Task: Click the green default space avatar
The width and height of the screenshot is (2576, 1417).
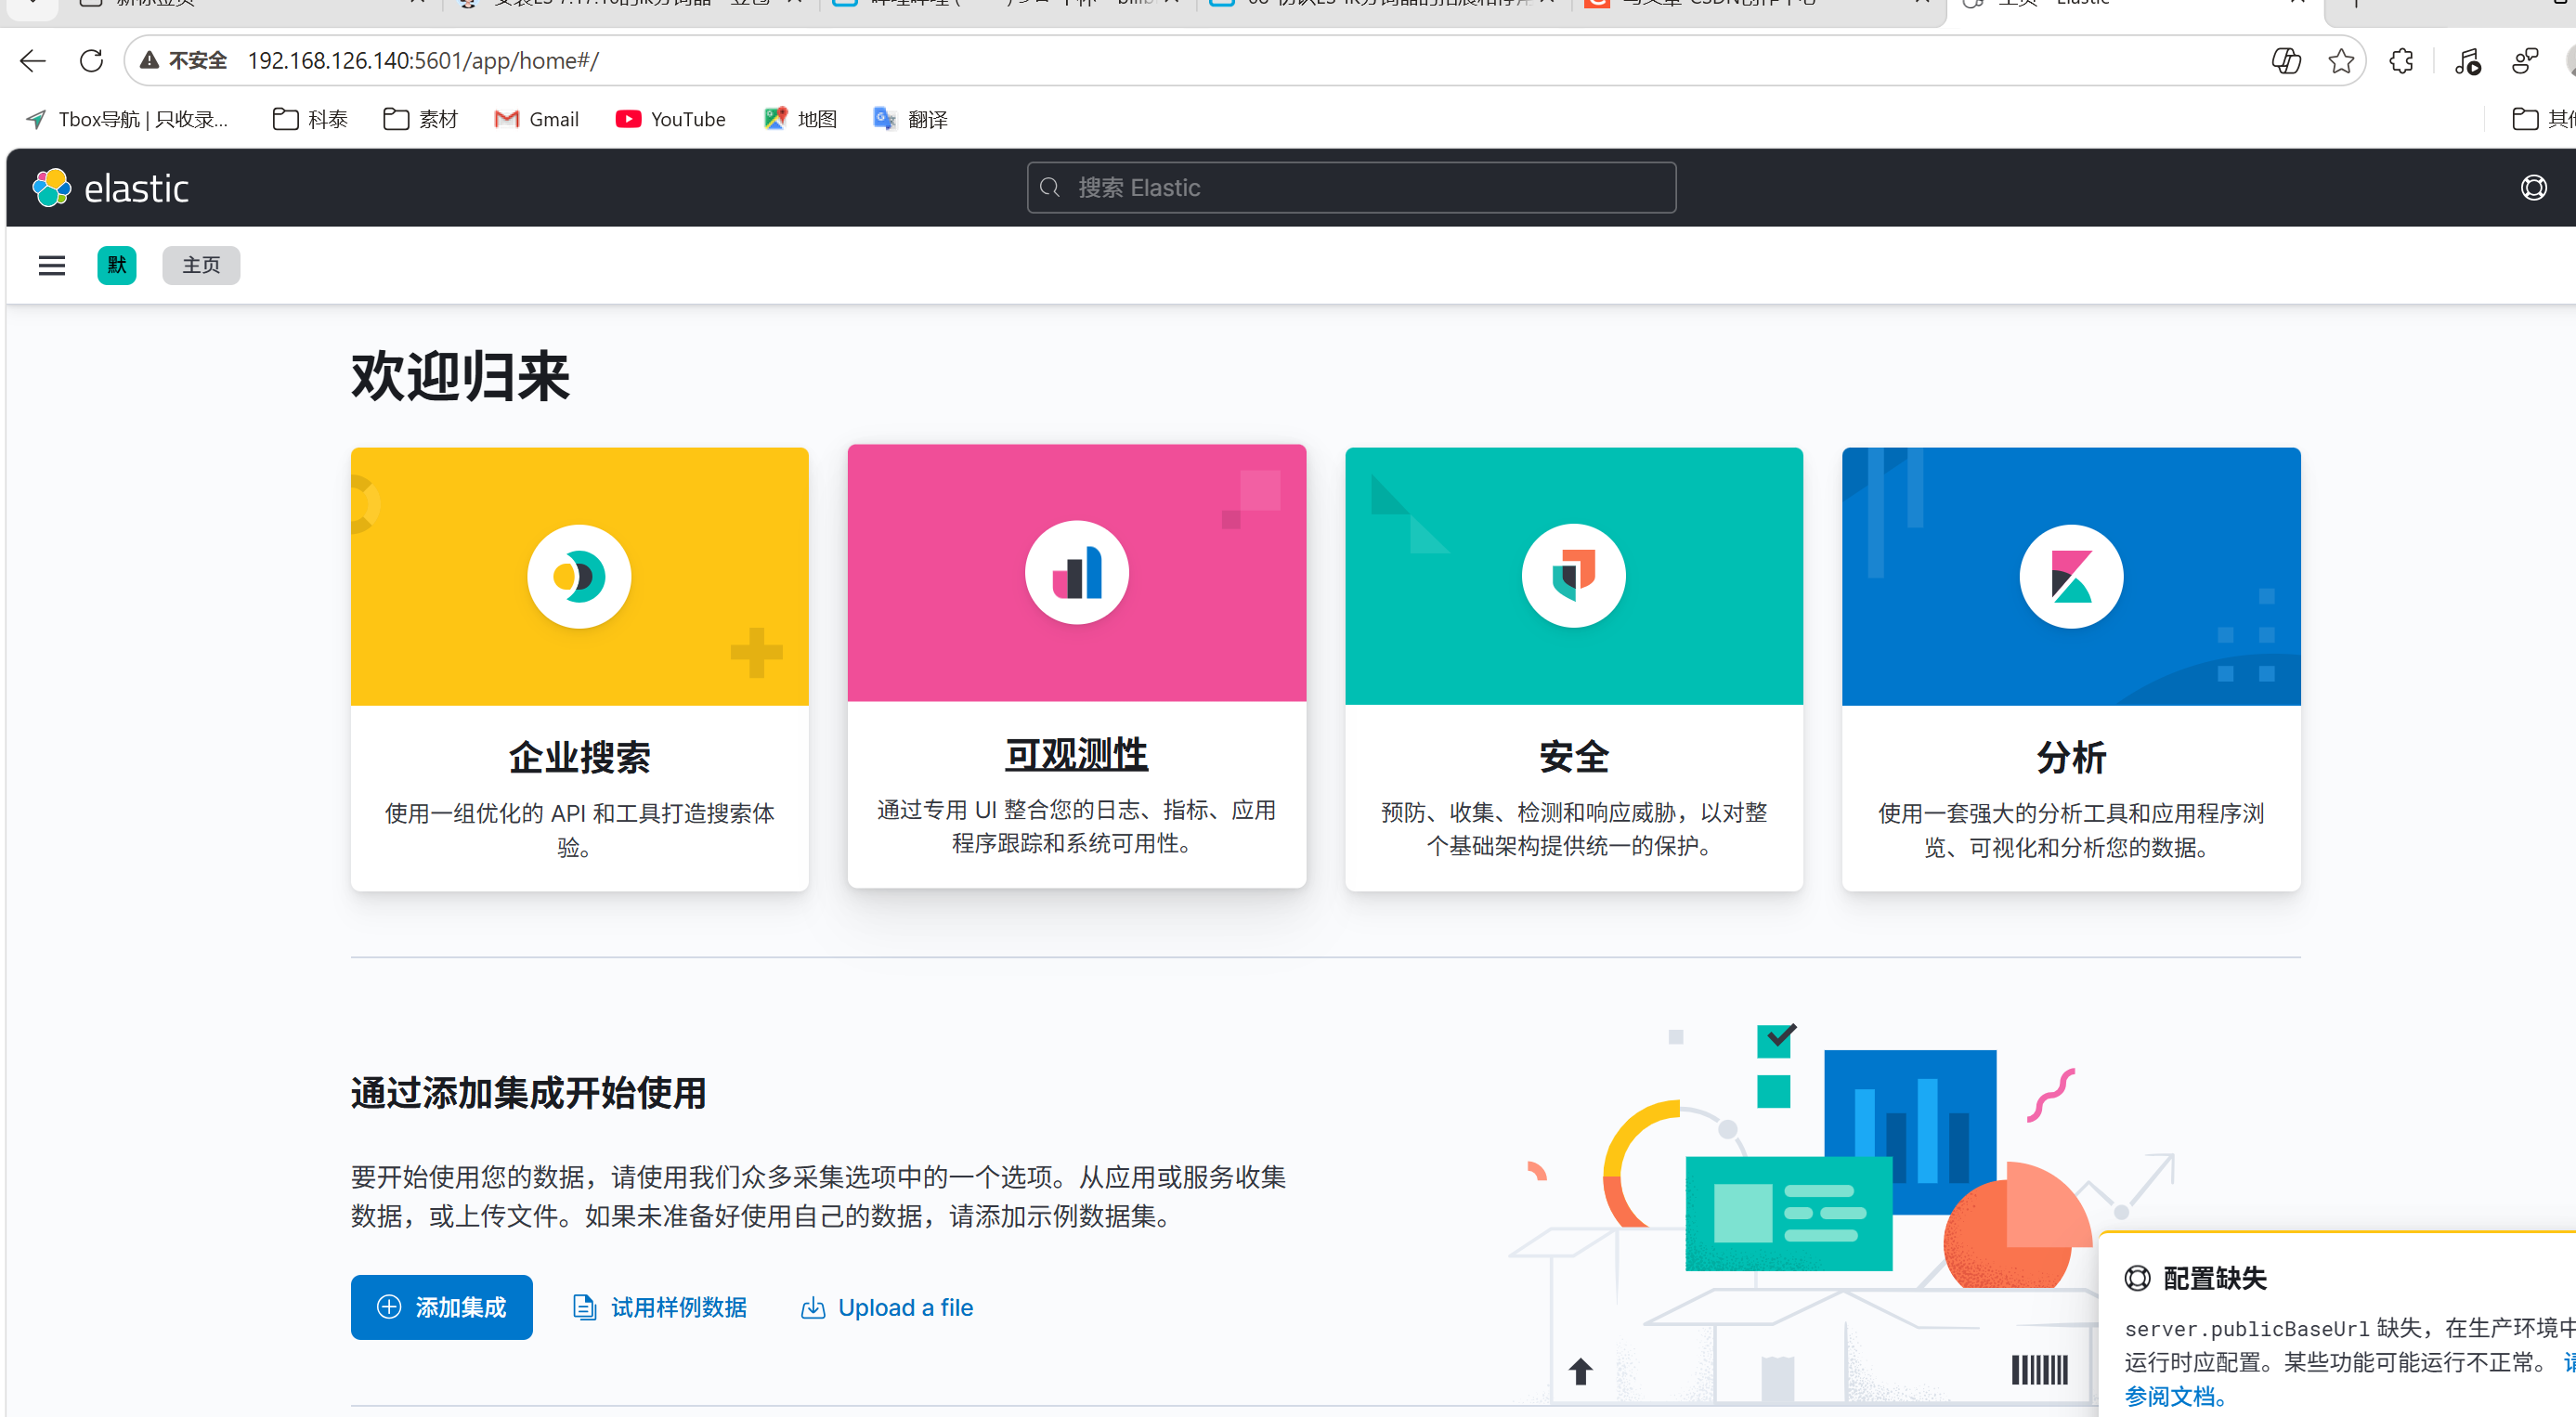Action: point(117,265)
